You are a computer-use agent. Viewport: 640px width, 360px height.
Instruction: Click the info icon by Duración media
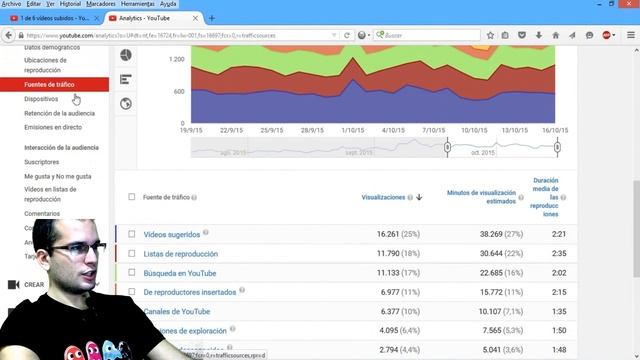(x=563, y=198)
